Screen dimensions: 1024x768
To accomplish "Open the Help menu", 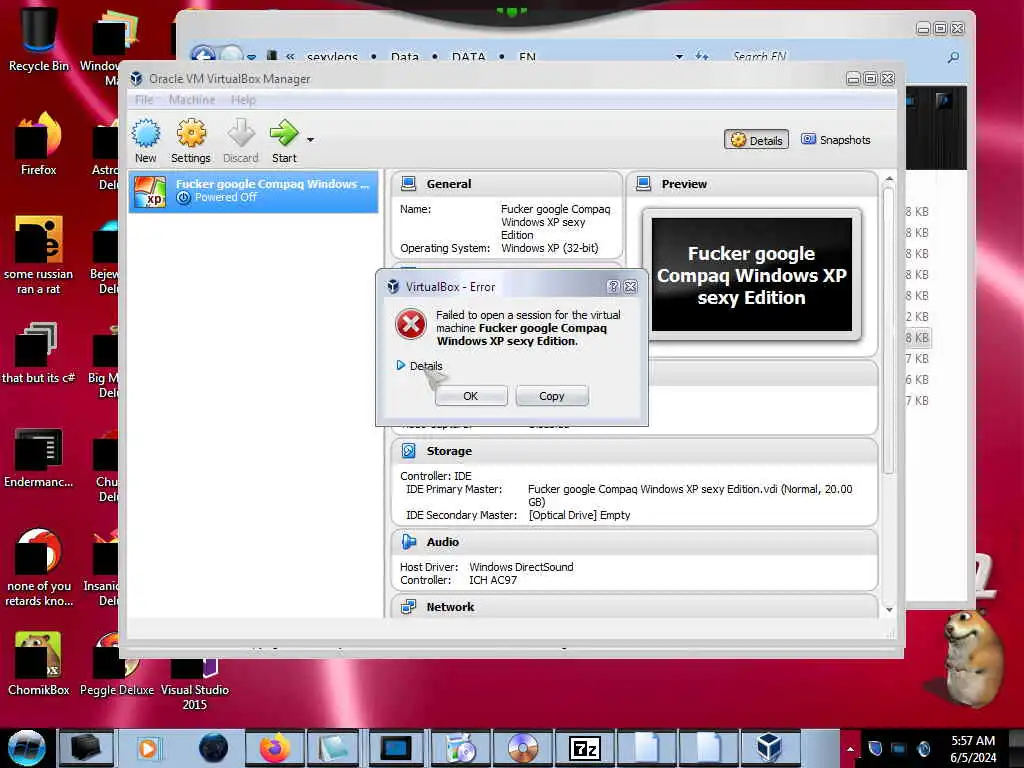I will pos(243,100).
